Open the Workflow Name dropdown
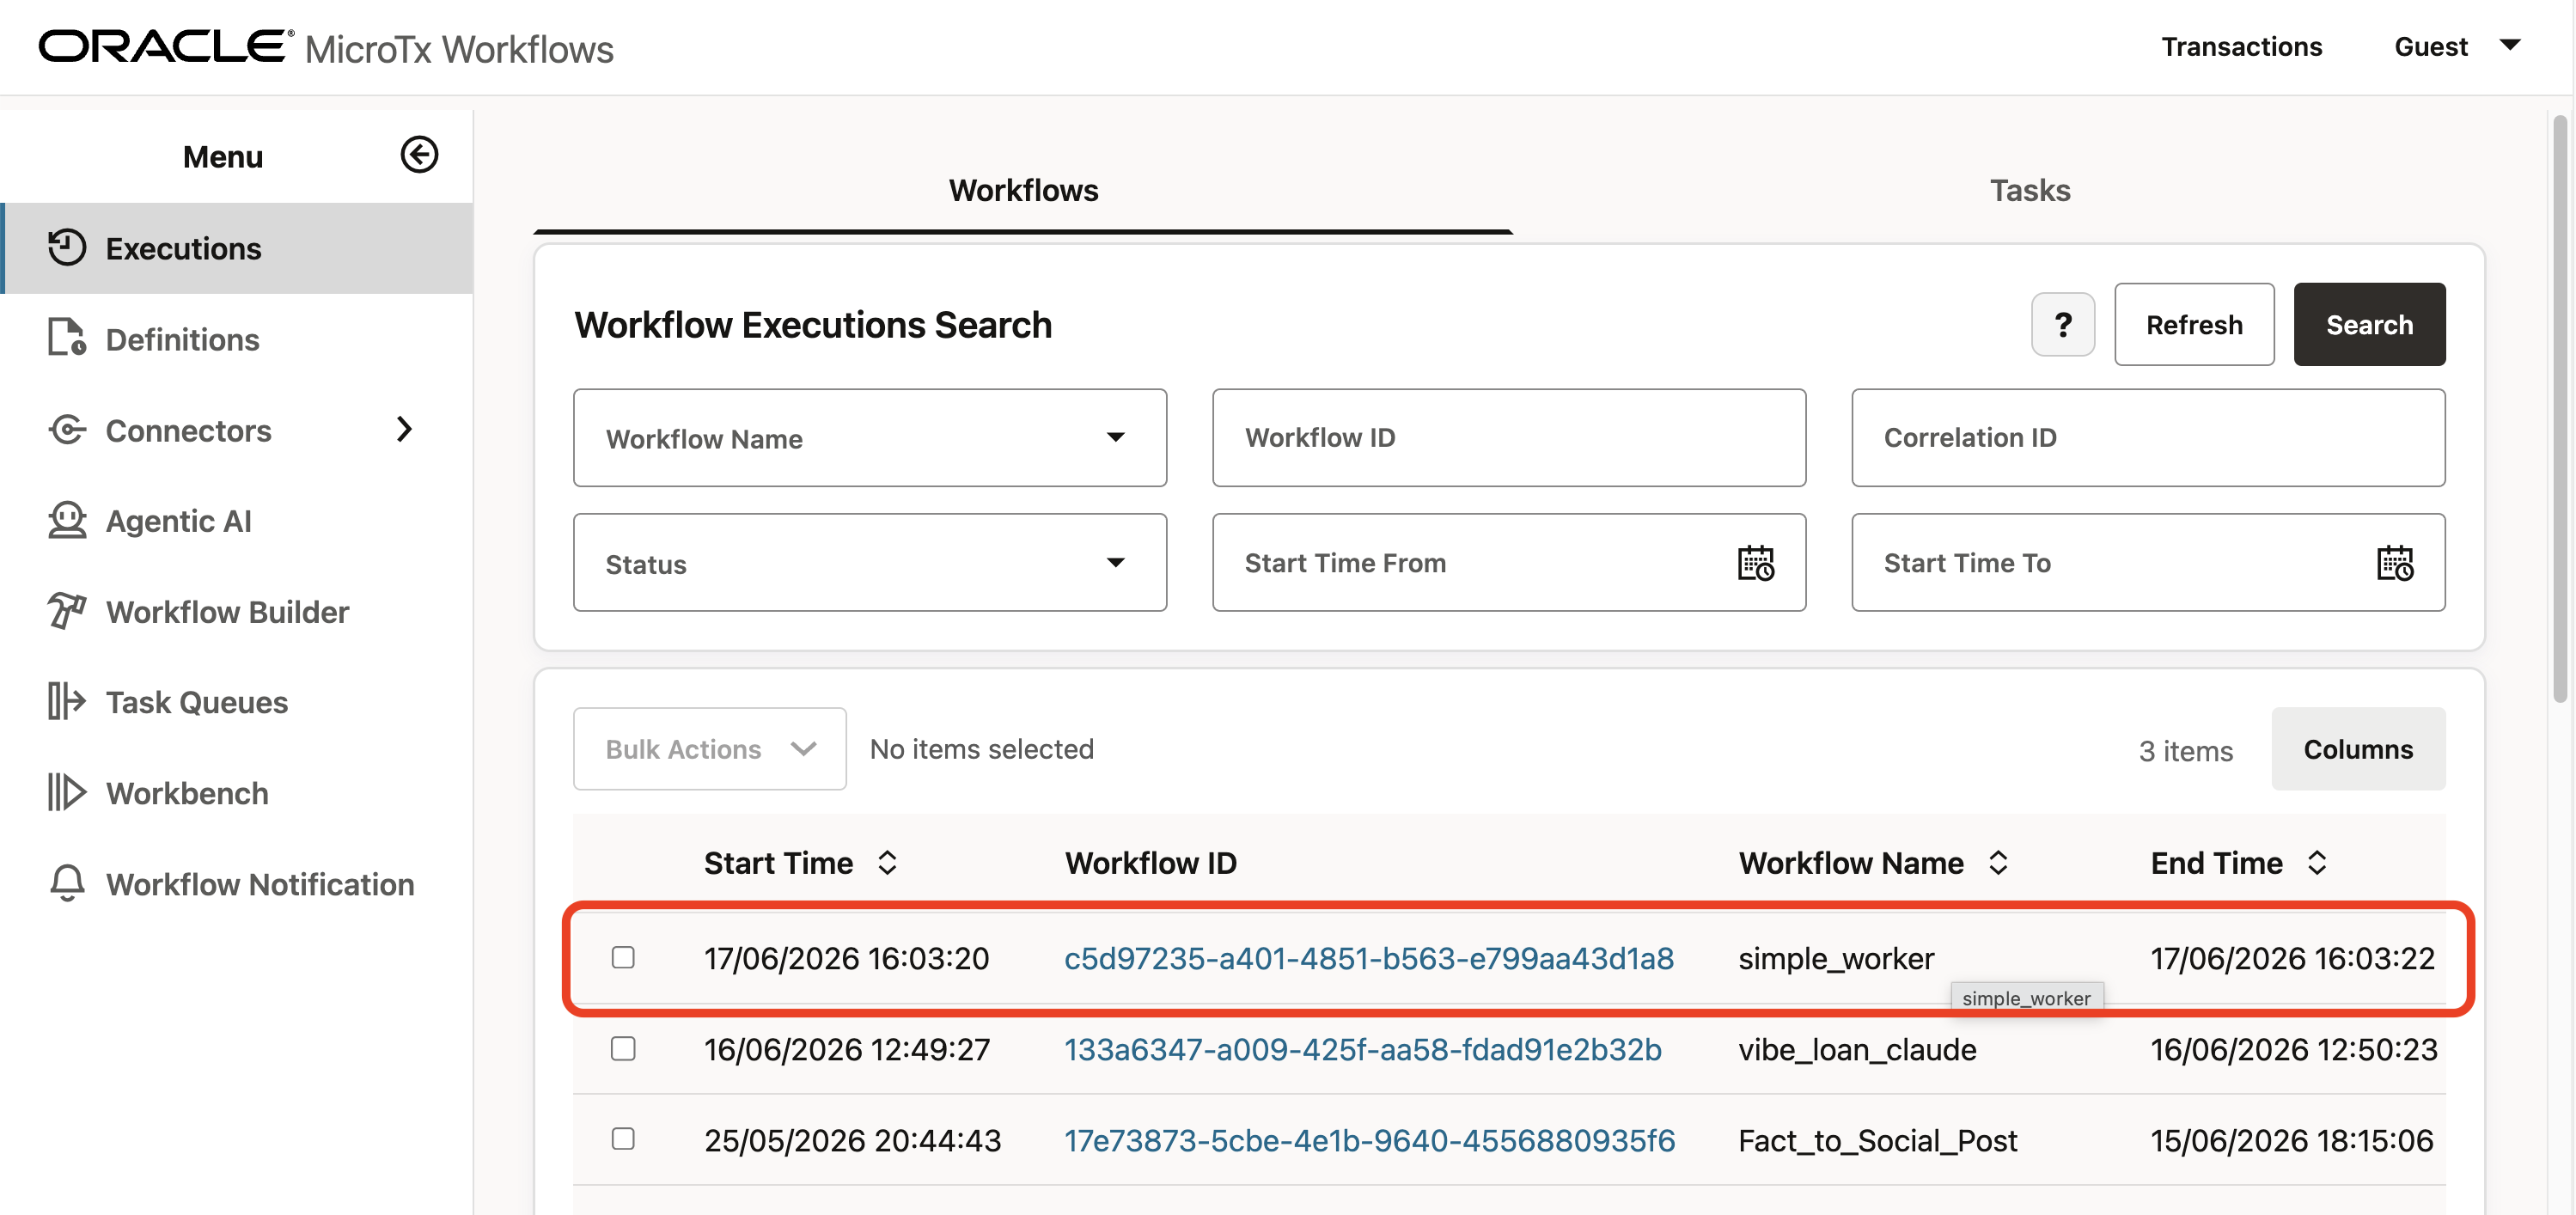Viewport: 2576px width, 1215px height. 870,438
